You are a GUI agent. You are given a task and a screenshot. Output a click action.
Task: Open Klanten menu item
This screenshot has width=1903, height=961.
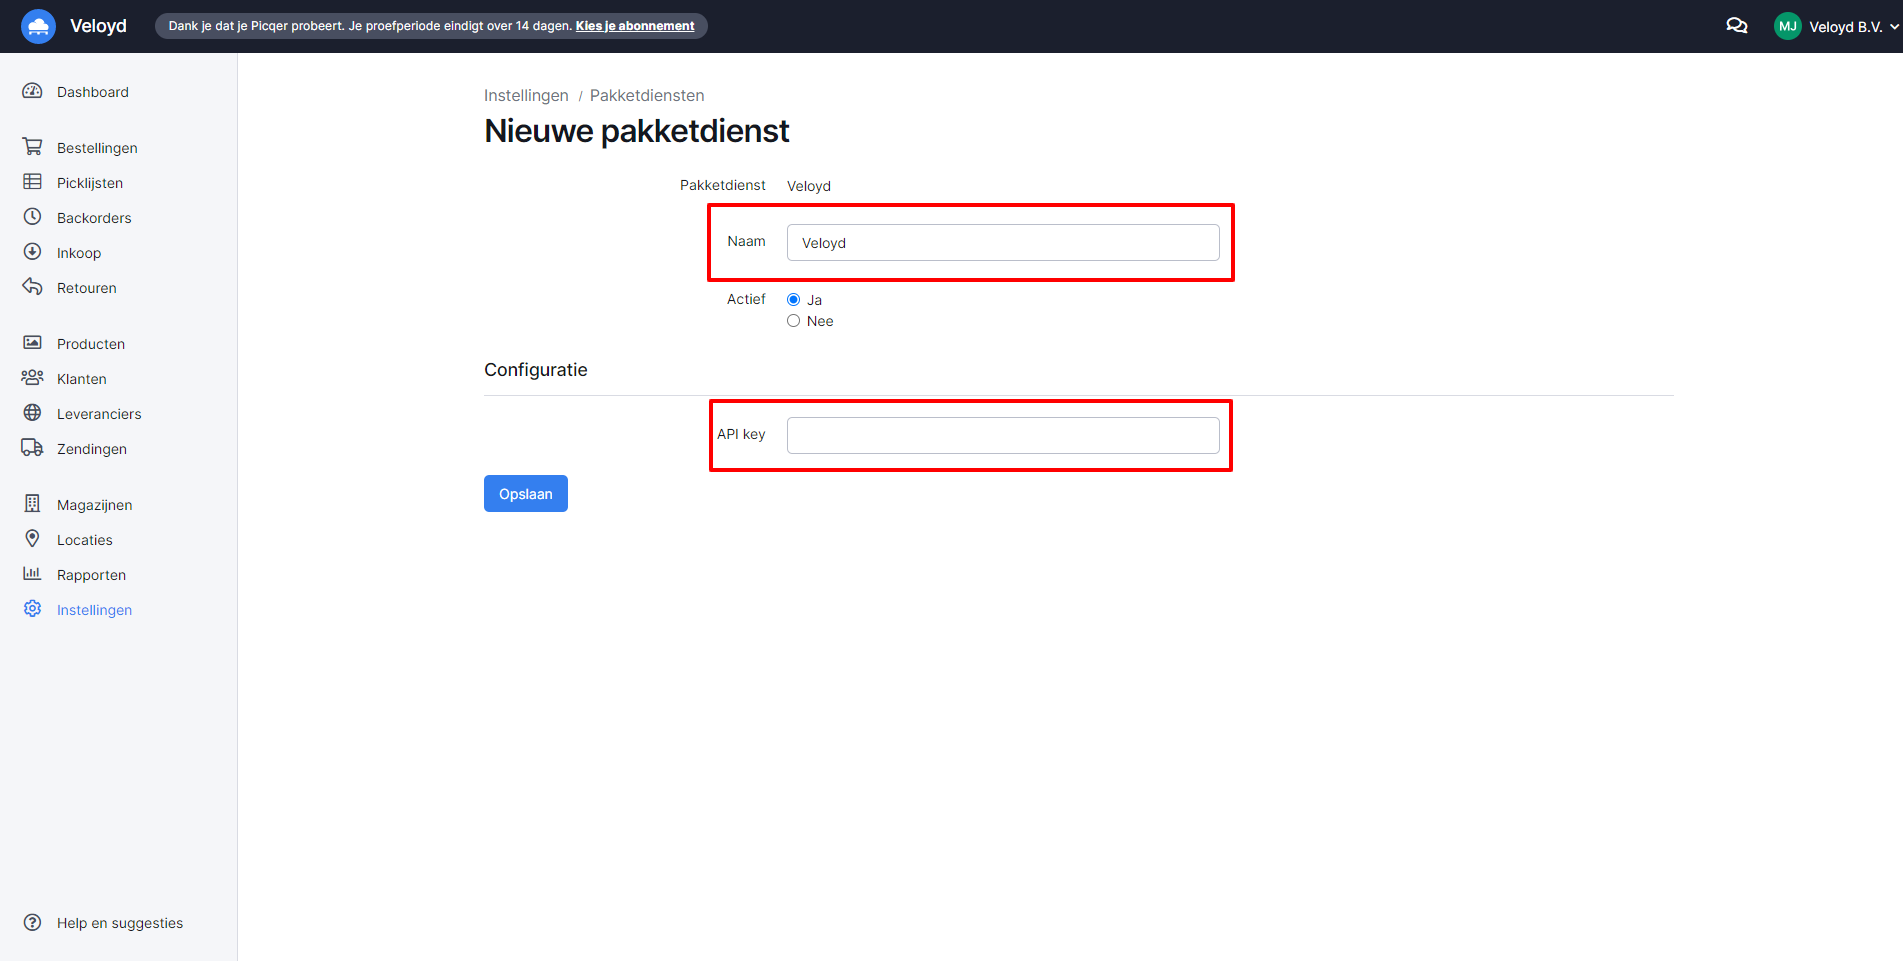pos(82,379)
